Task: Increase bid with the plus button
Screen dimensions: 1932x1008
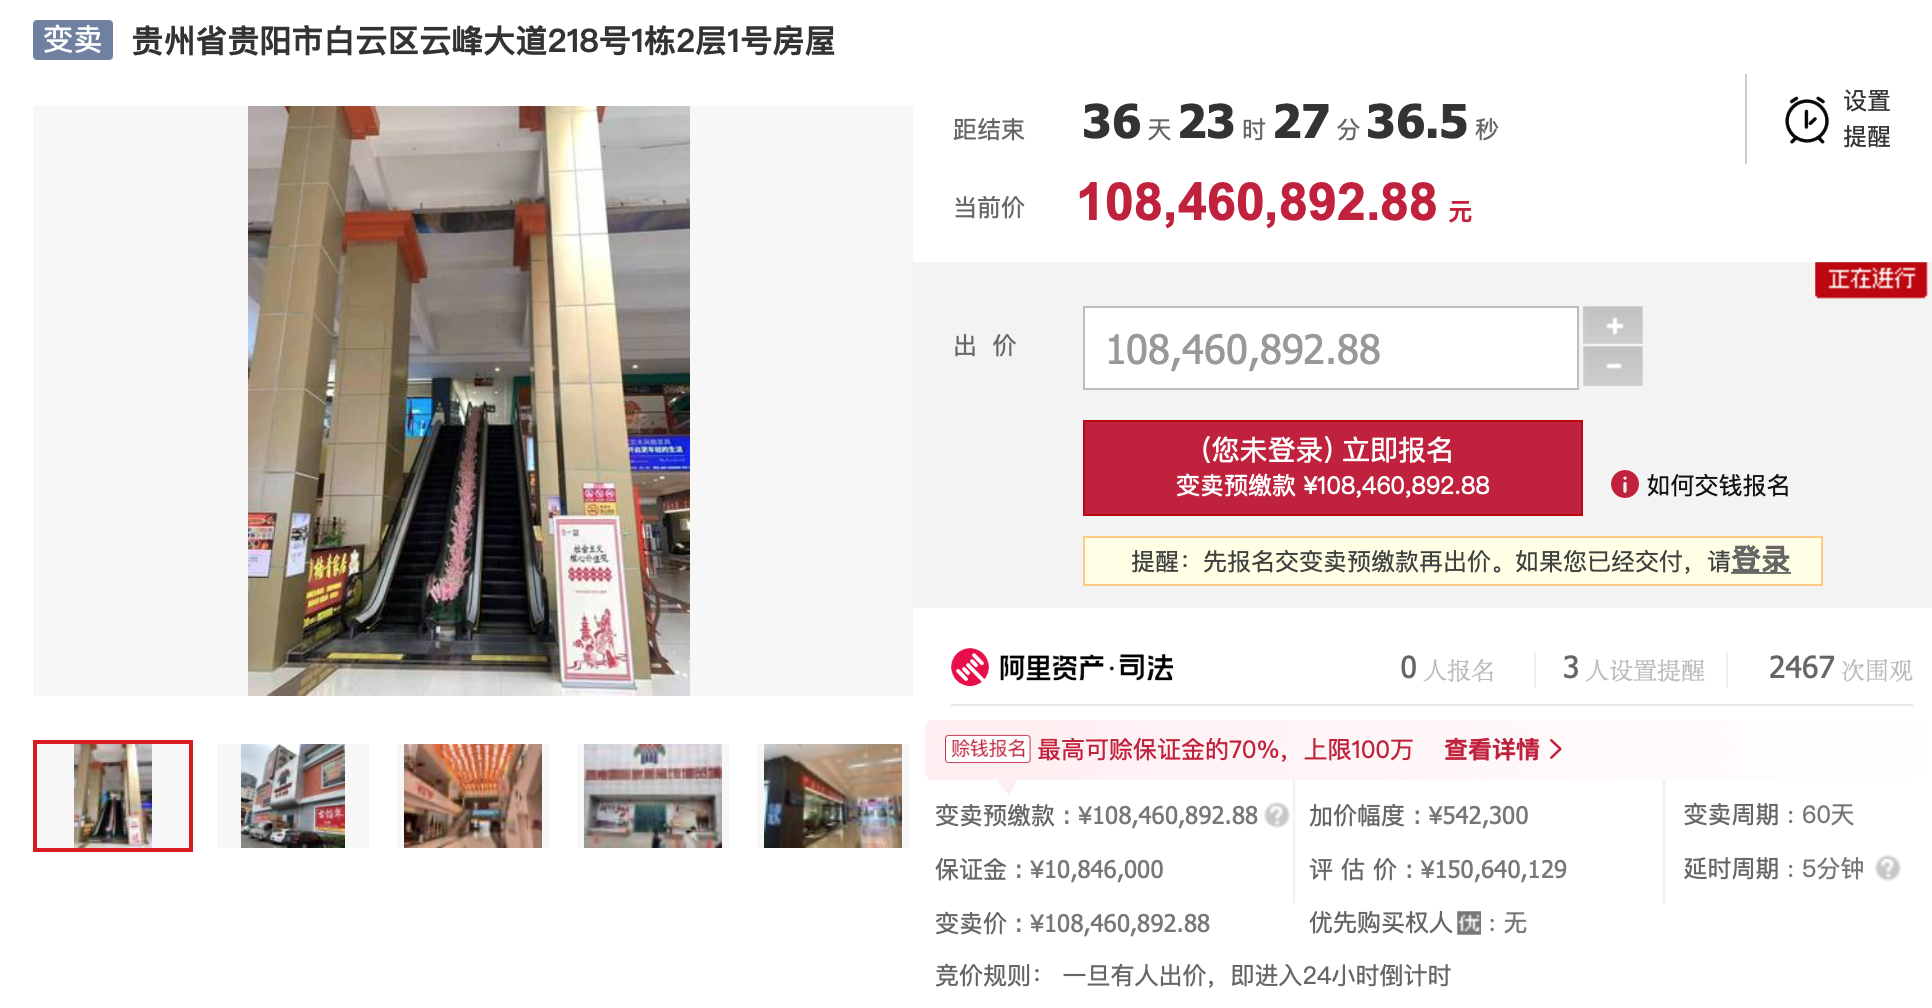Action: (1613, 326)
